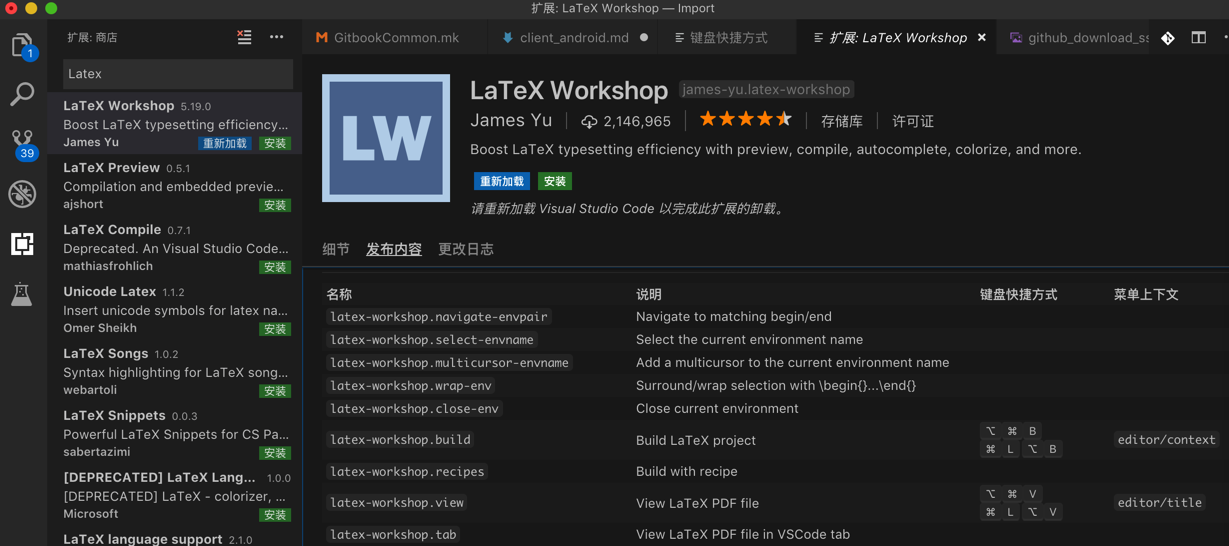Image resolution: width=1229 pixels, height=546 pixels.
Task: Install the LaTeX Preview extension
Action: 275,205
